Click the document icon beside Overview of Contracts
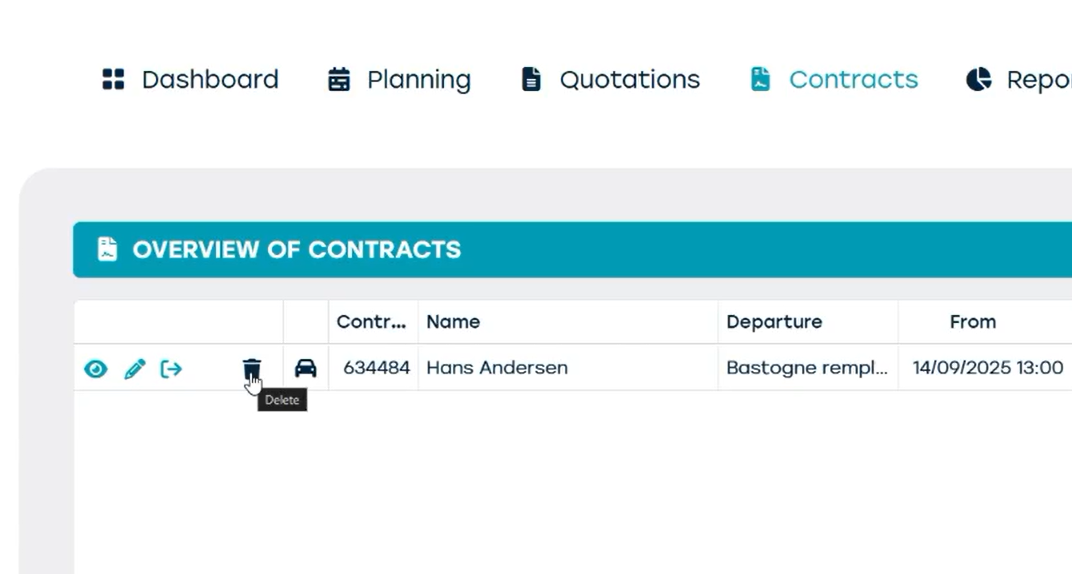The height and width of the screenshot is (574, 1072). pyautogui.click(x=107, y=249)
